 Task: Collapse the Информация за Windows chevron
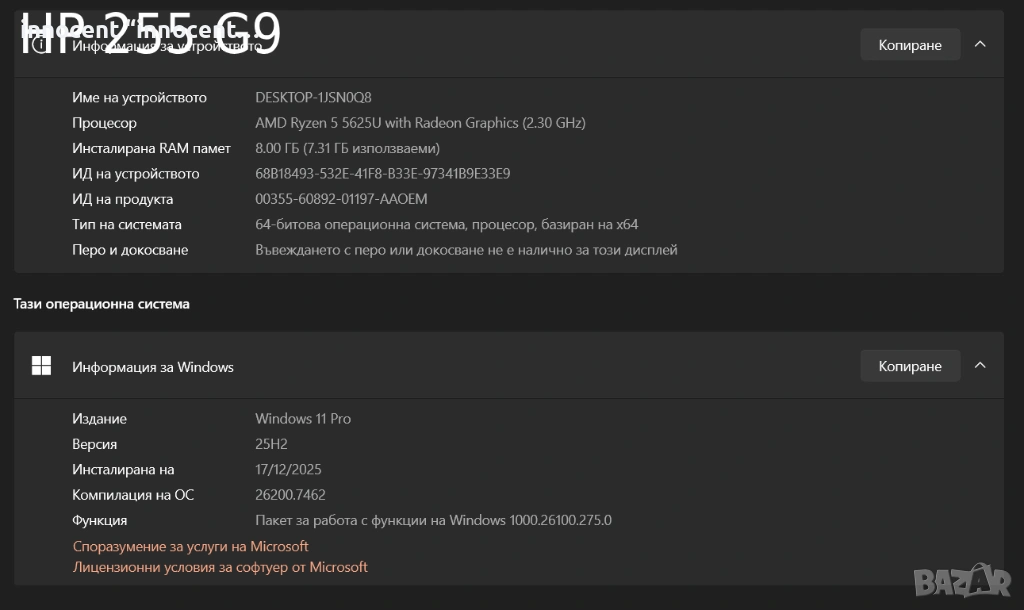click(980, 366)
